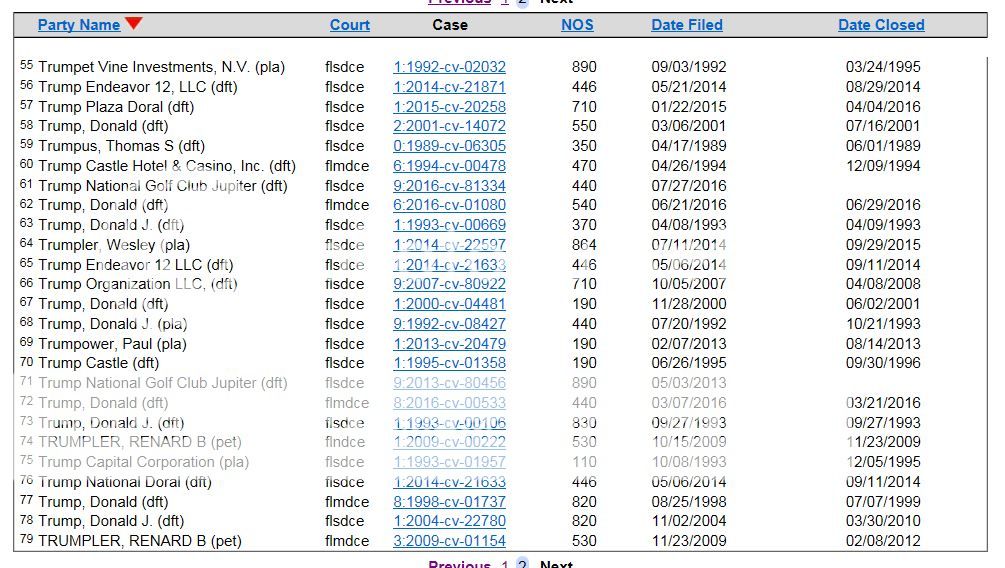Screen dimensions: 1005x568
Task: Click date filed 11/28/2000
Action: pyautogui.click(x=689, y=303)
